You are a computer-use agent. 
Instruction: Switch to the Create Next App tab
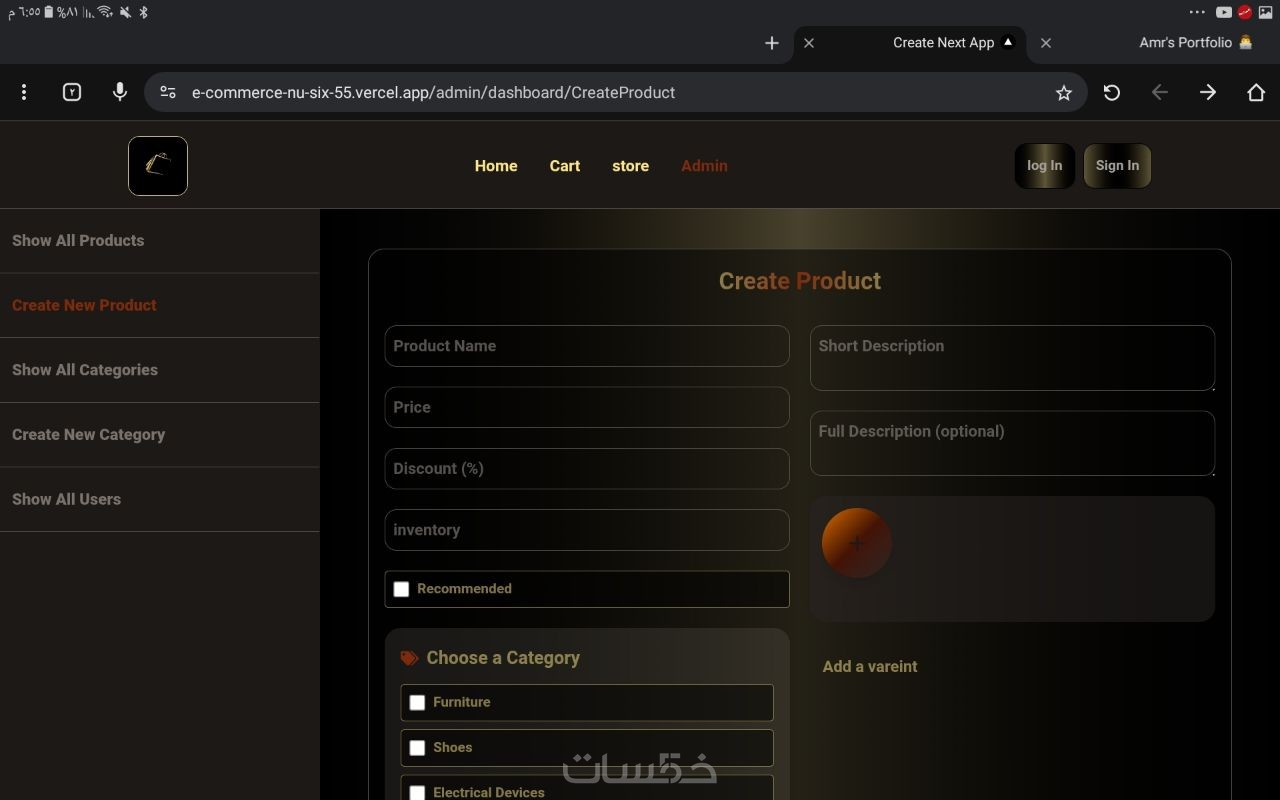click(x=910, y=43)
